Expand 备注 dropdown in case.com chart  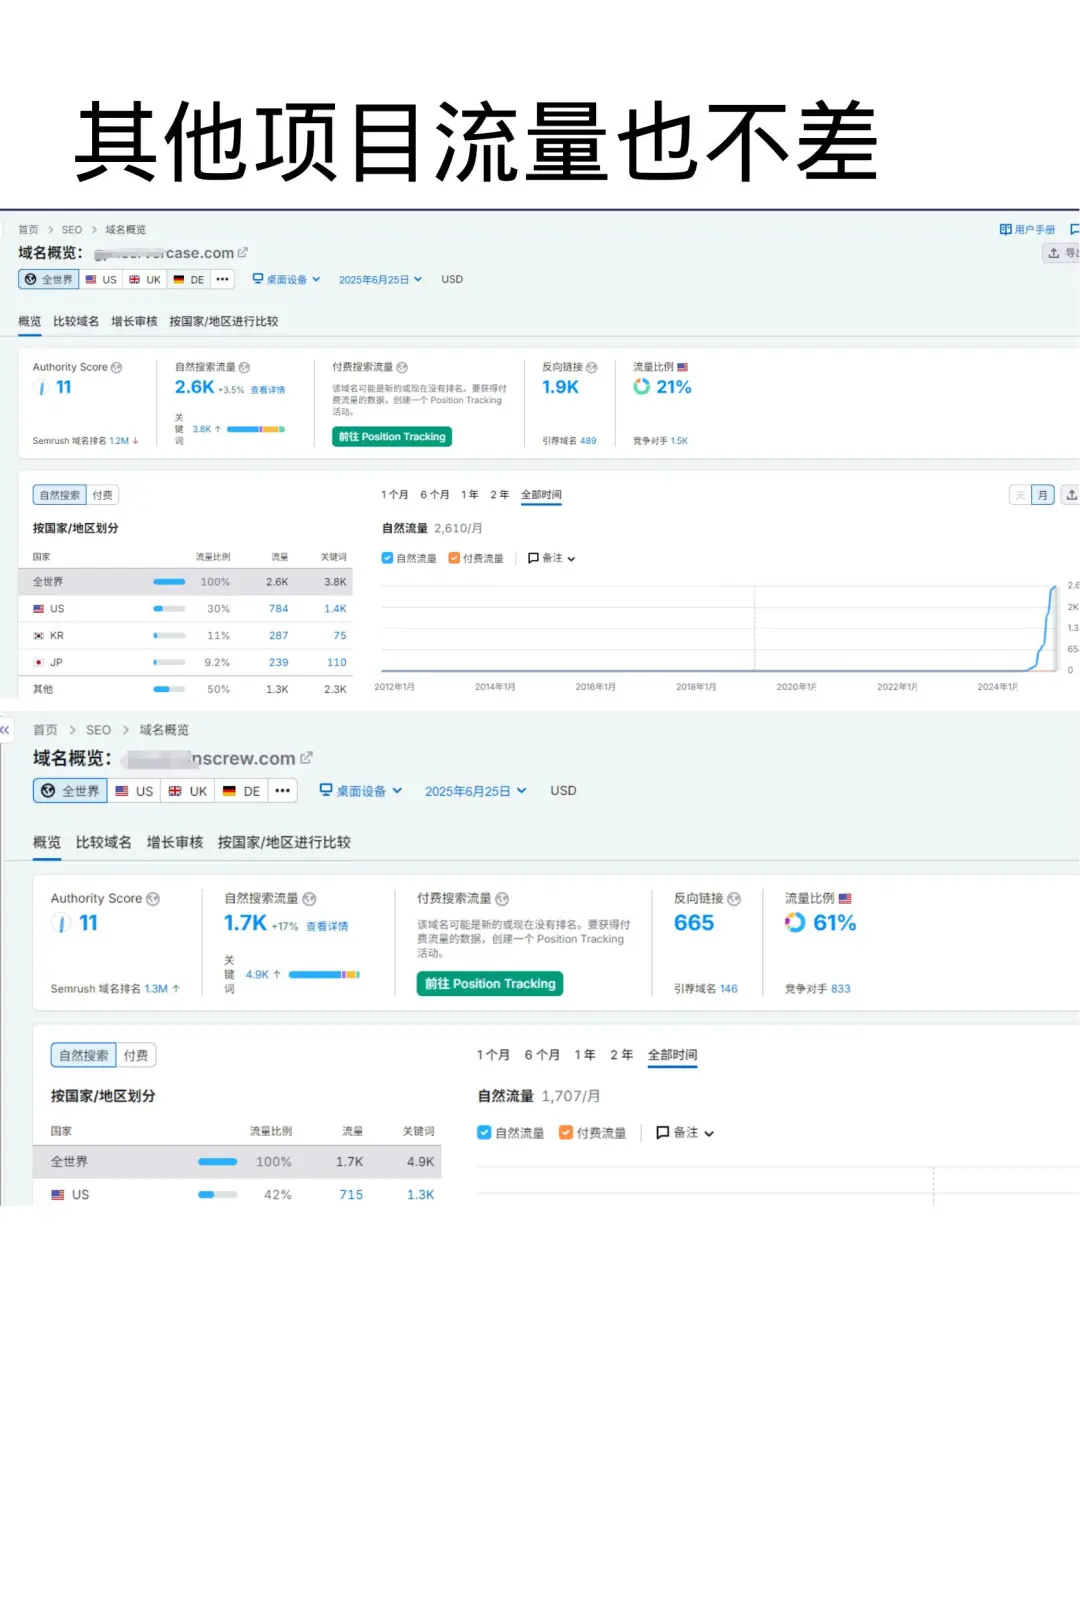coord(552,558)
